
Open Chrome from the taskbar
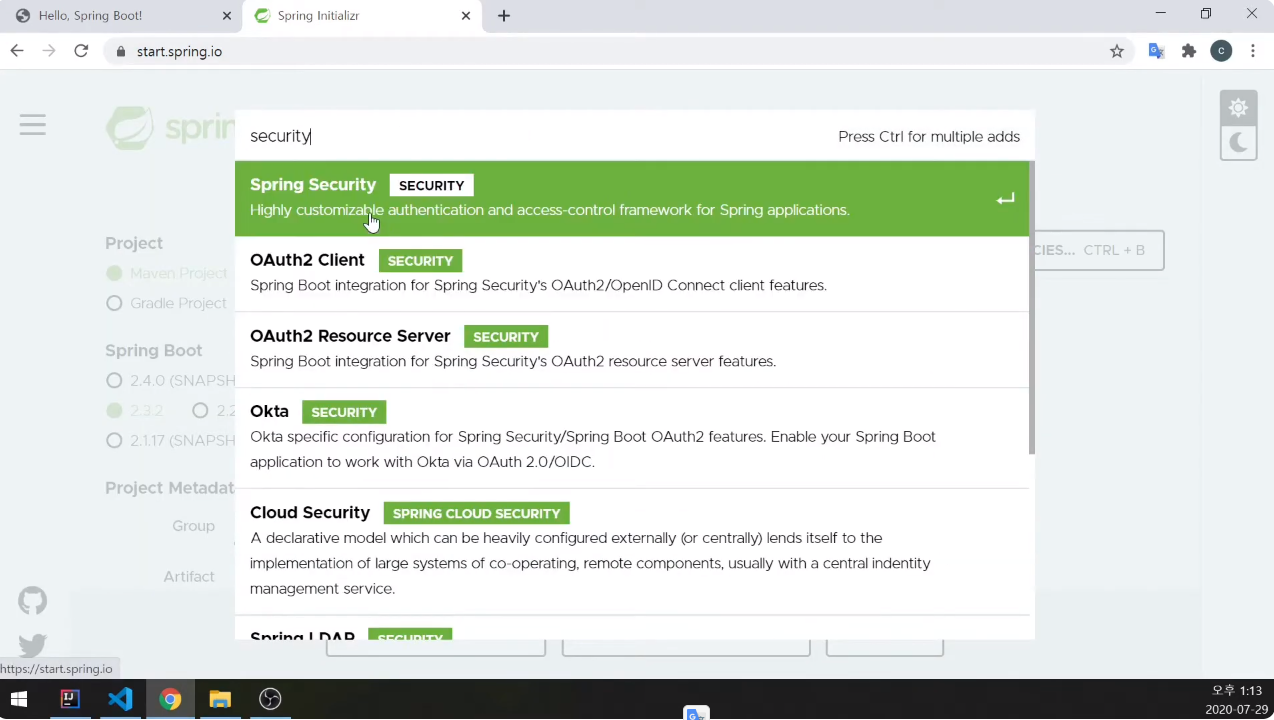pos(170,699)
